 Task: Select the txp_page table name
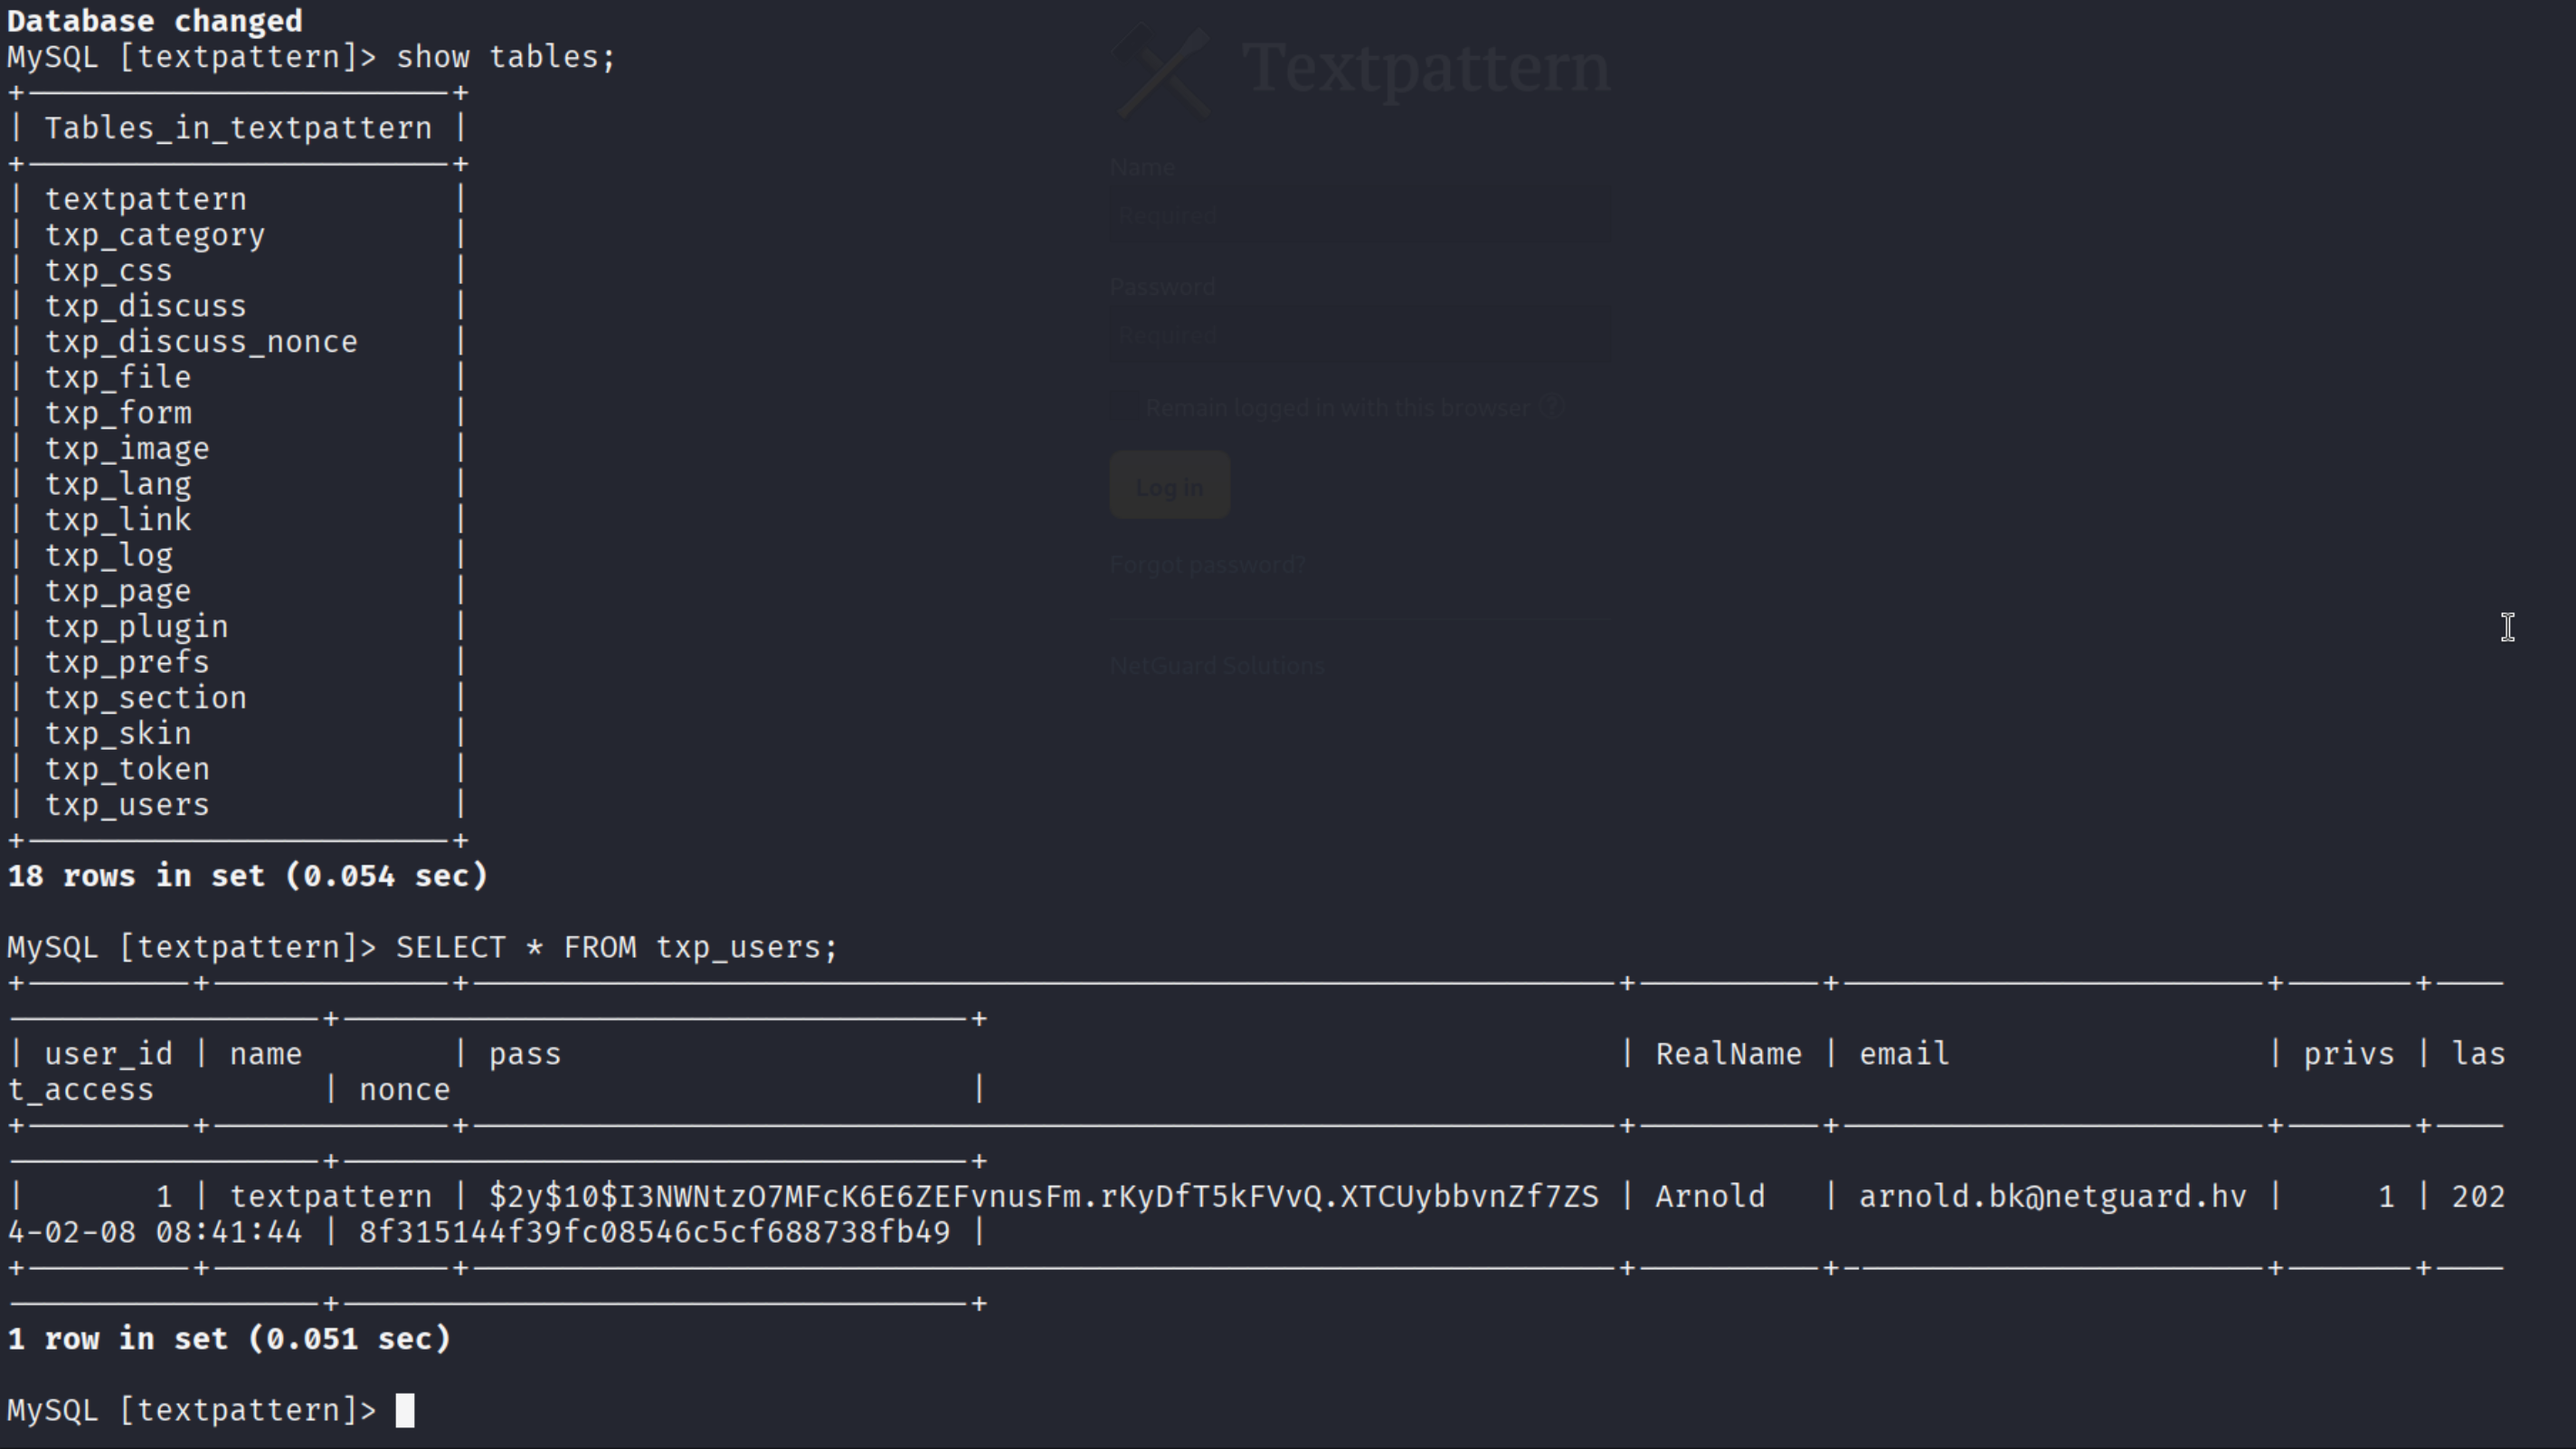pyautogui.click(x=118, y=591)
